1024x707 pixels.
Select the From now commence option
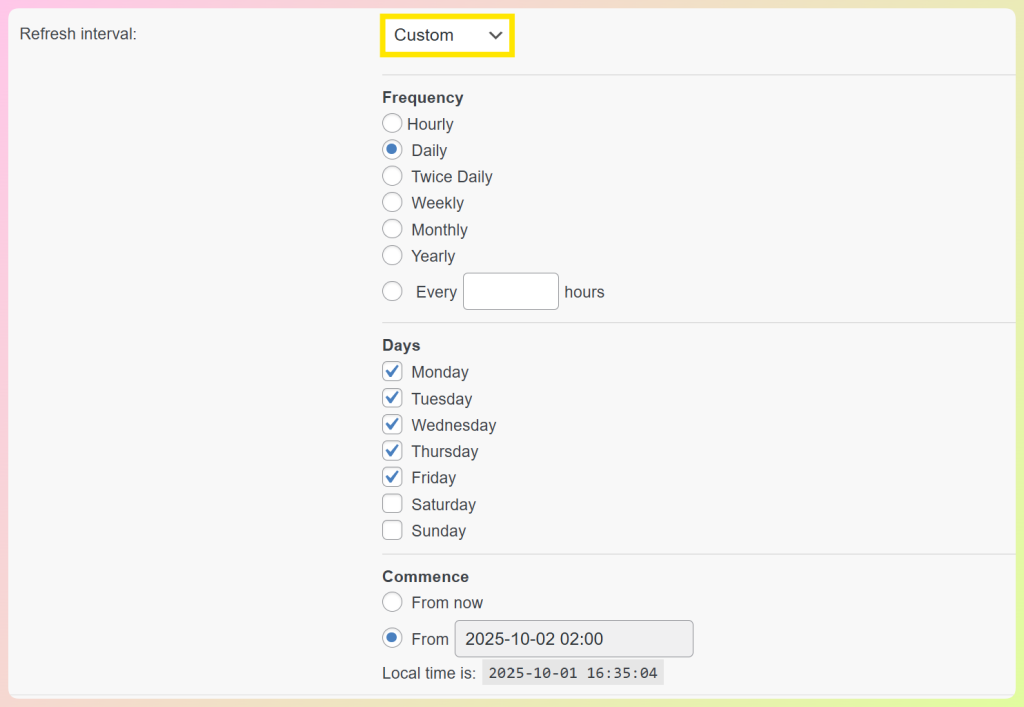tap(392, 602)
